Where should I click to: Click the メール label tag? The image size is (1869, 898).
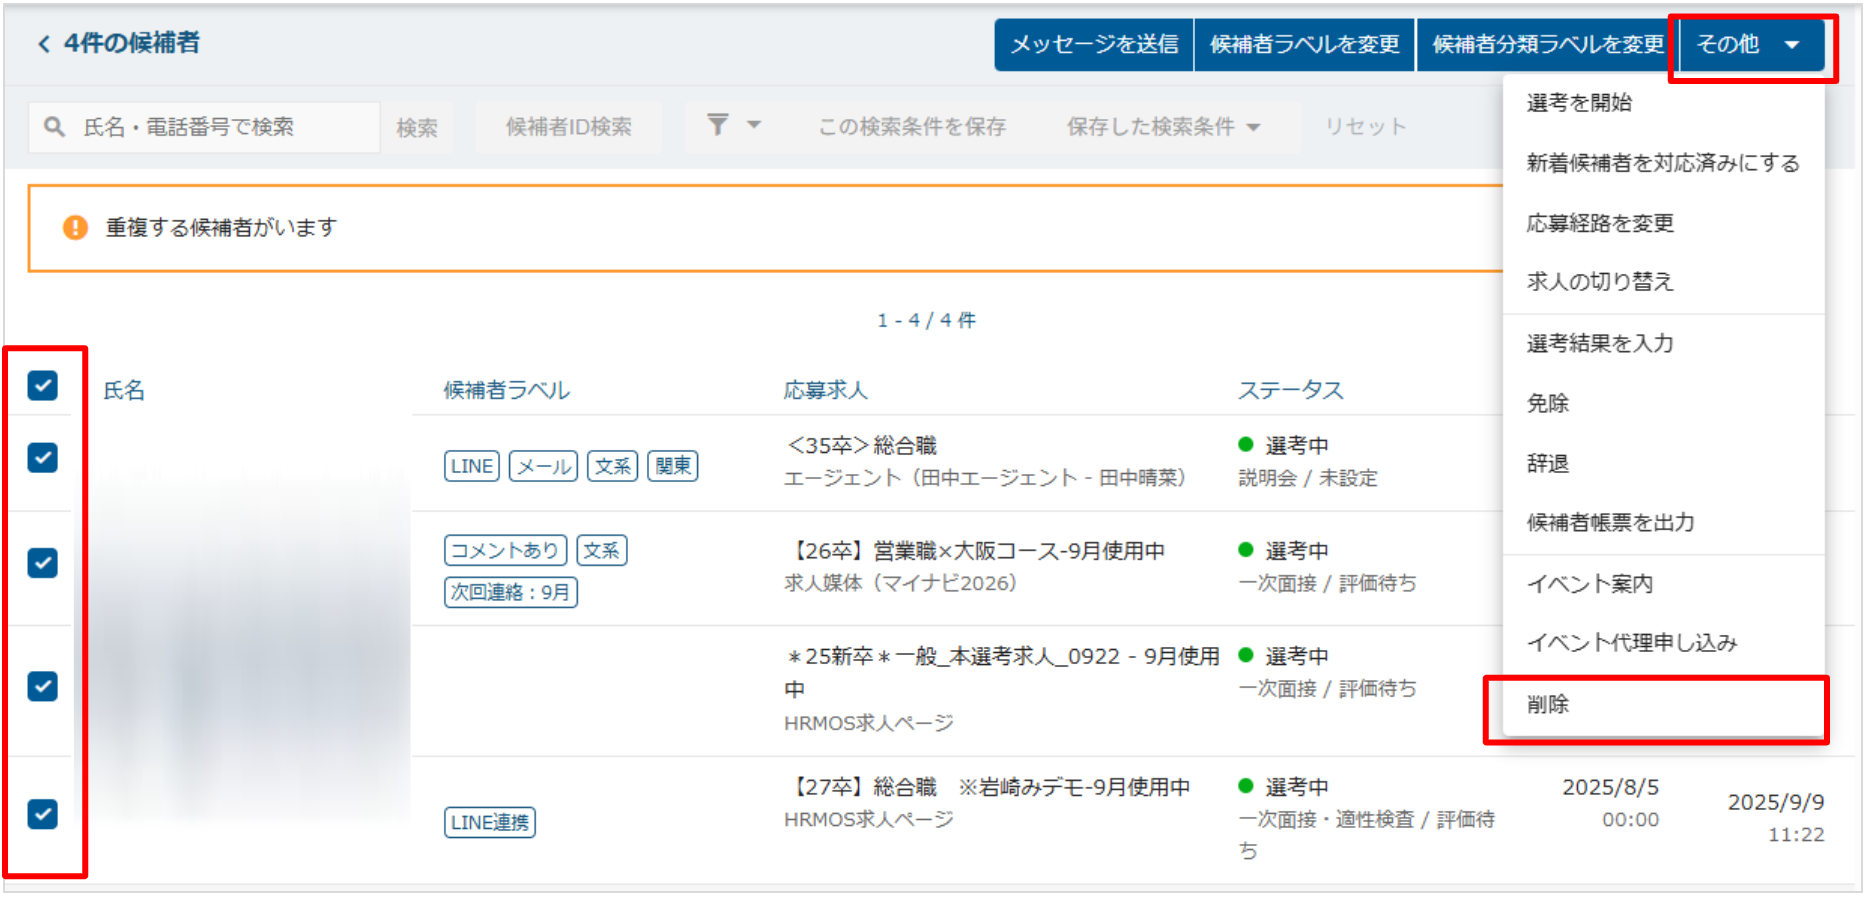543,466
